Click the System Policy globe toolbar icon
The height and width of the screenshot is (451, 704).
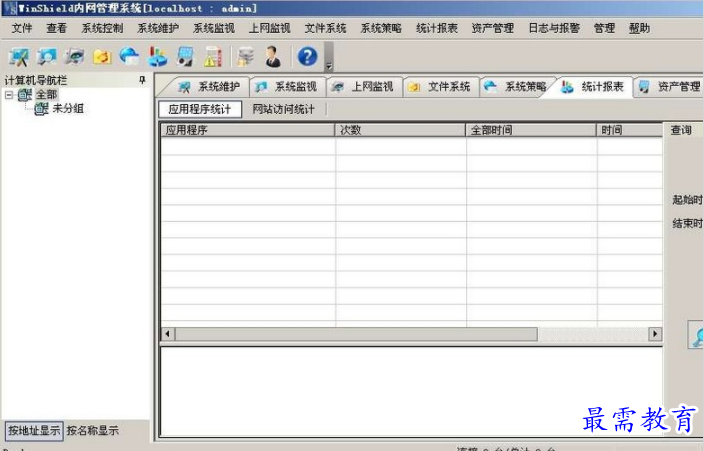pos(129,57)
